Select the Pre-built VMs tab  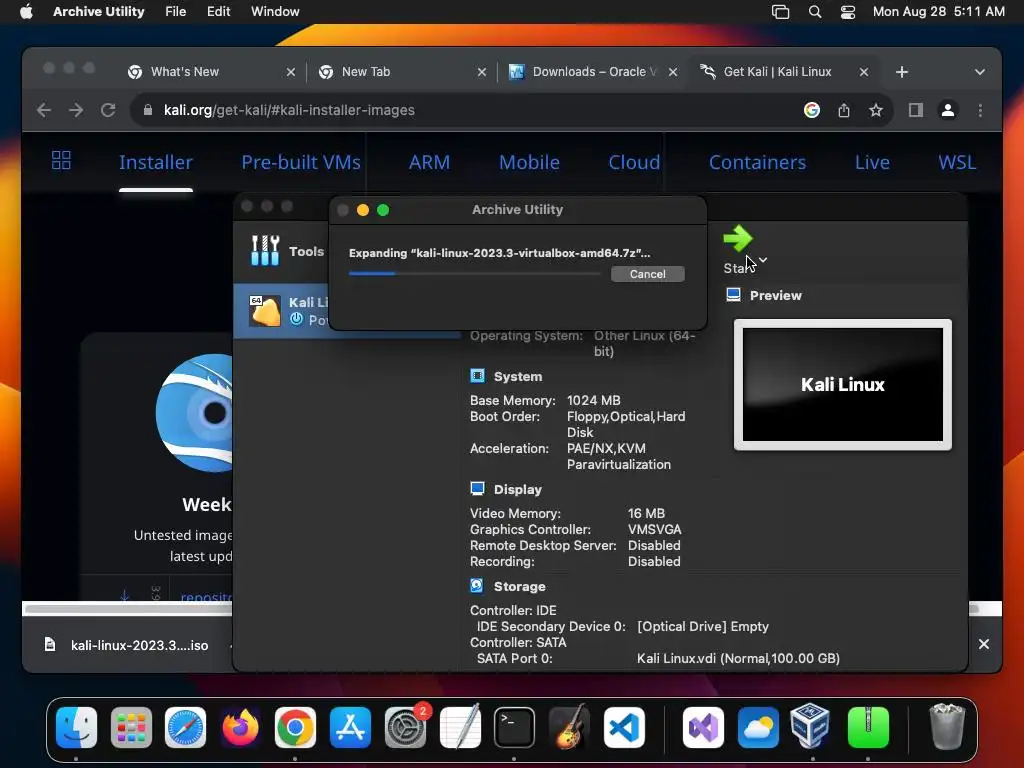click(x=301, y=162)
